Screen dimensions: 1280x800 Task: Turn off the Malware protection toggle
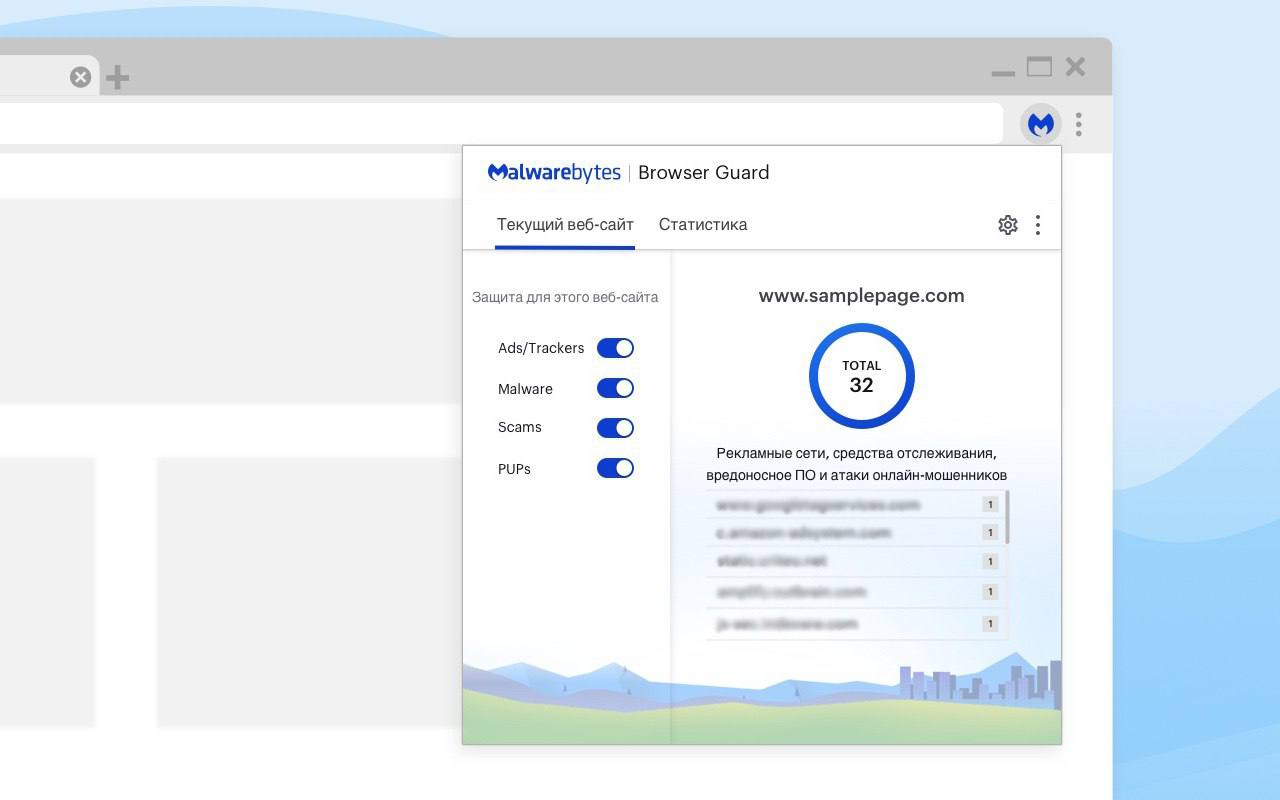point(615,388)
